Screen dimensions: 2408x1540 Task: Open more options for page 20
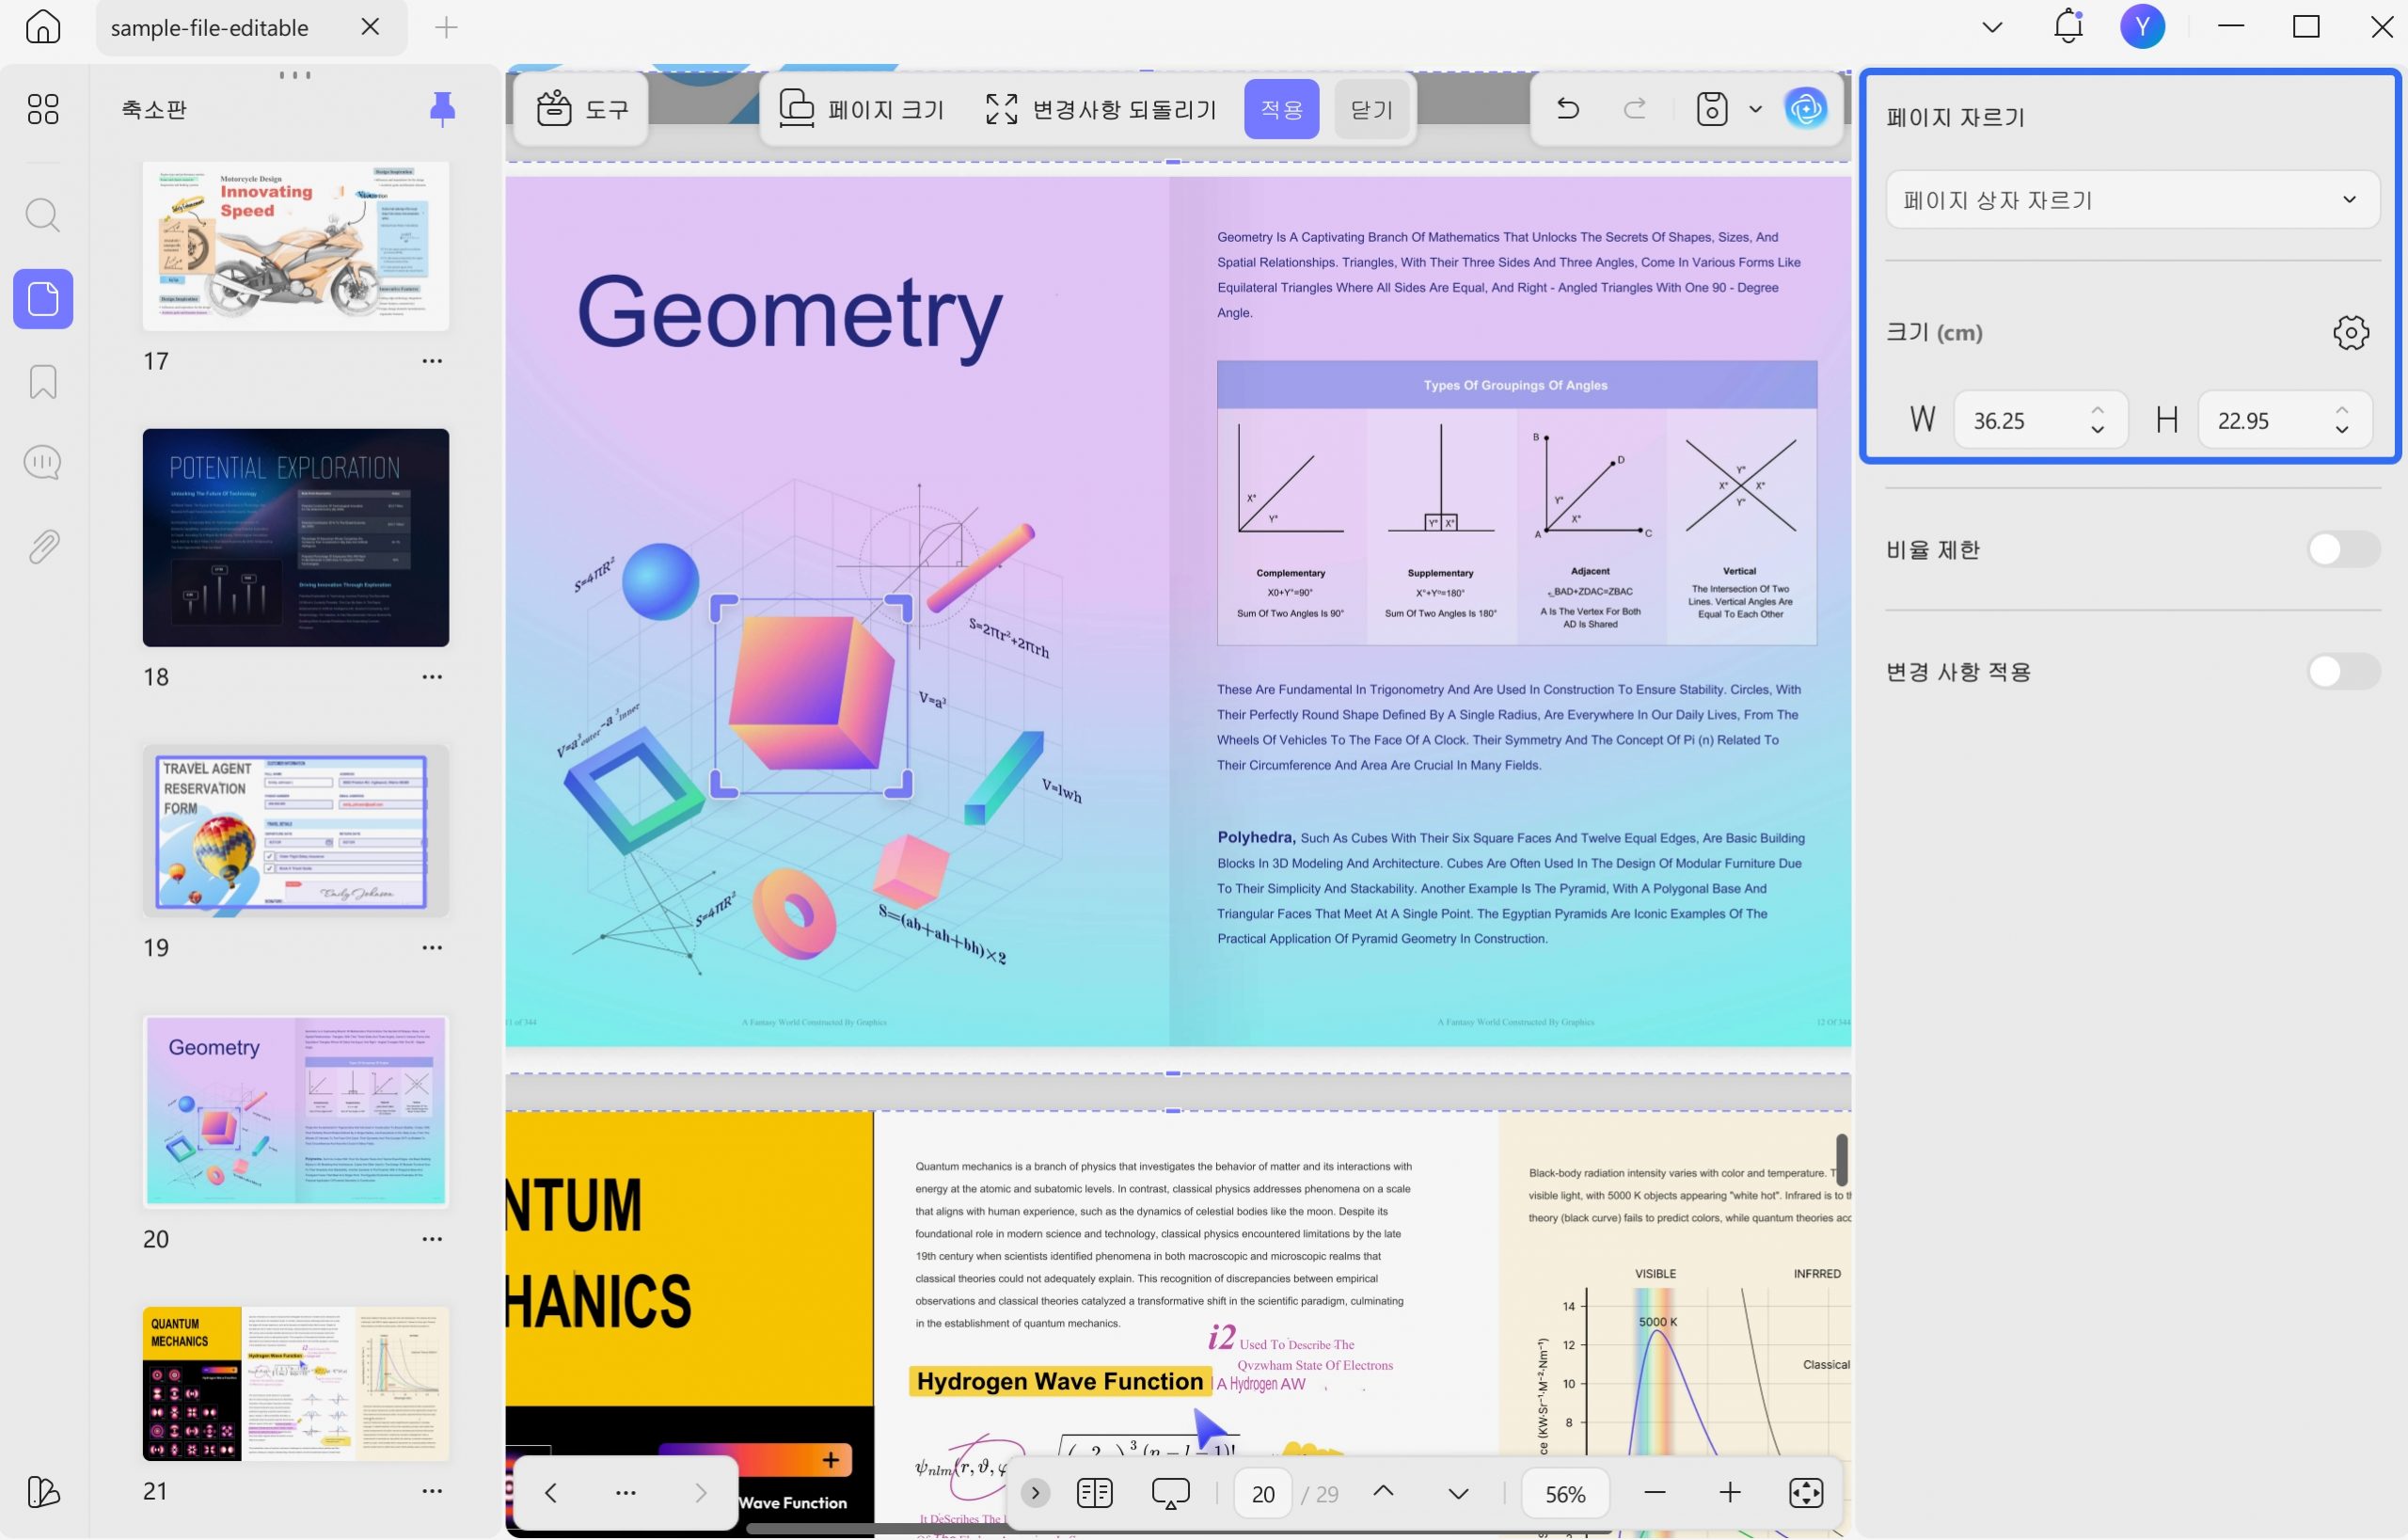point(432,1240)
